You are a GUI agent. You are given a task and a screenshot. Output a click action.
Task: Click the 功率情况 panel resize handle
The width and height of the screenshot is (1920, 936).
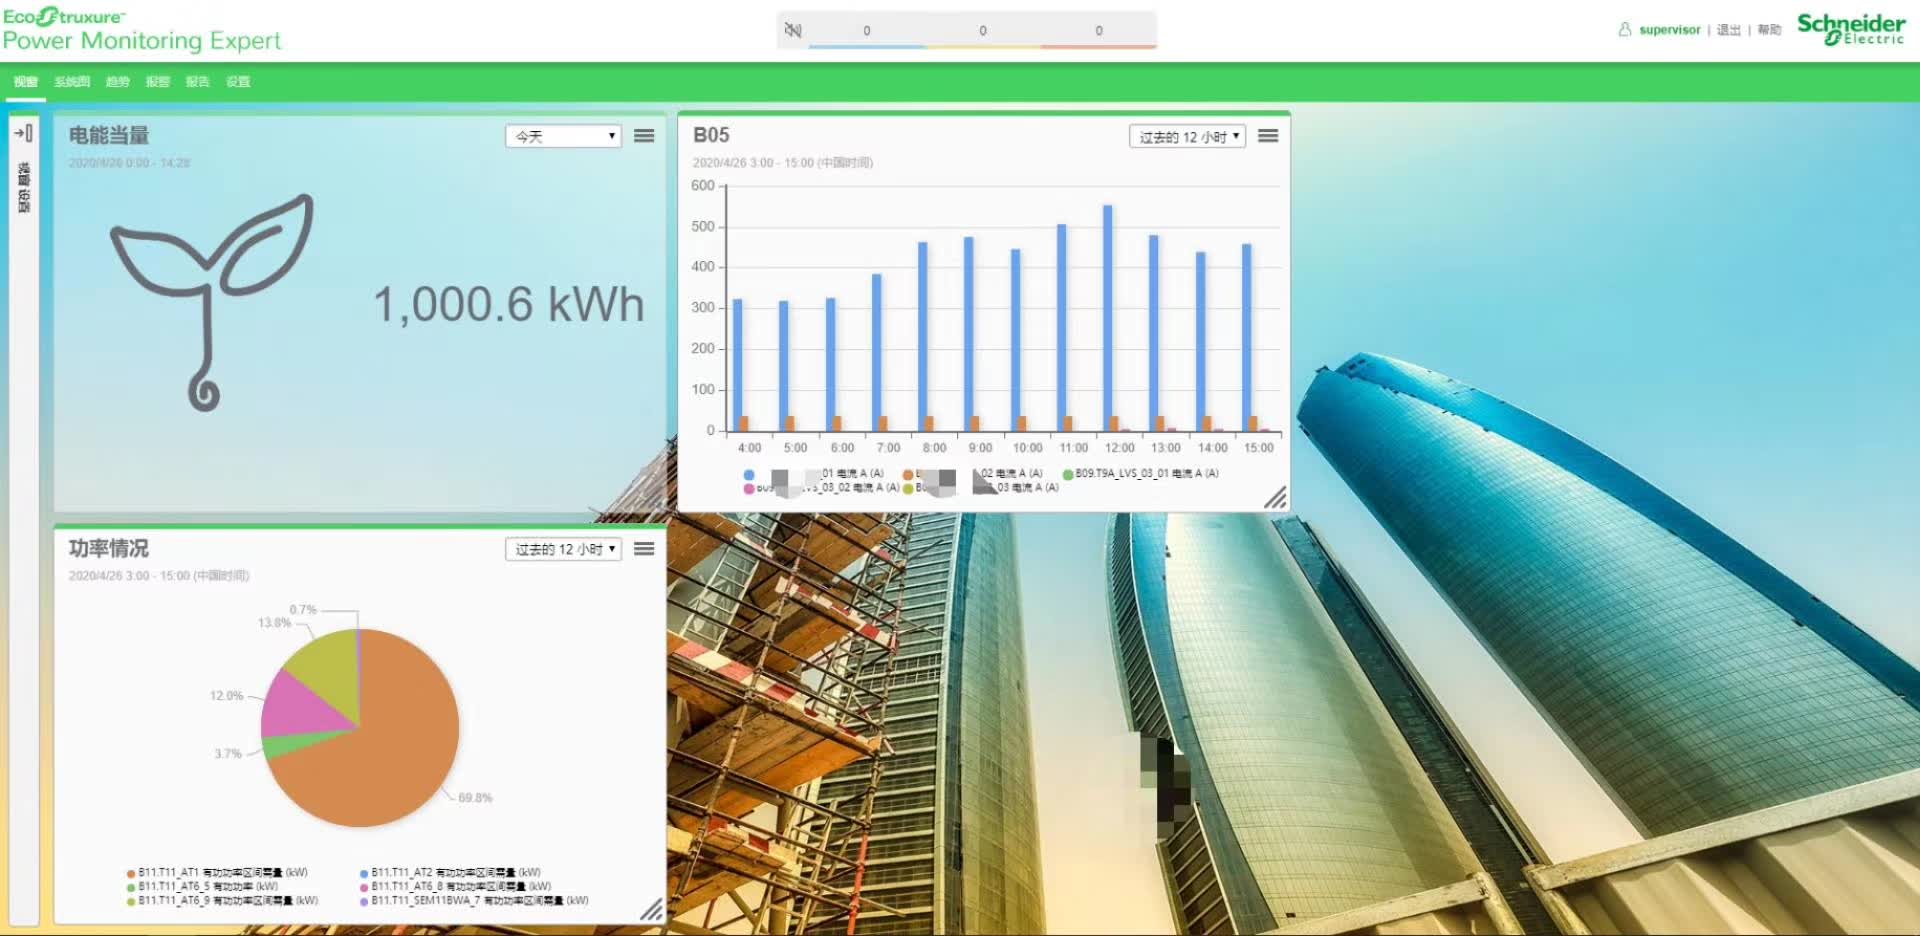tap(651, 909)
